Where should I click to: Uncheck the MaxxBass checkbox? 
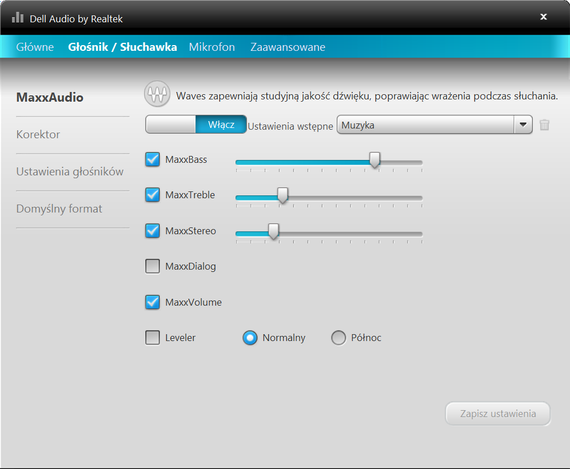[152, 159]
